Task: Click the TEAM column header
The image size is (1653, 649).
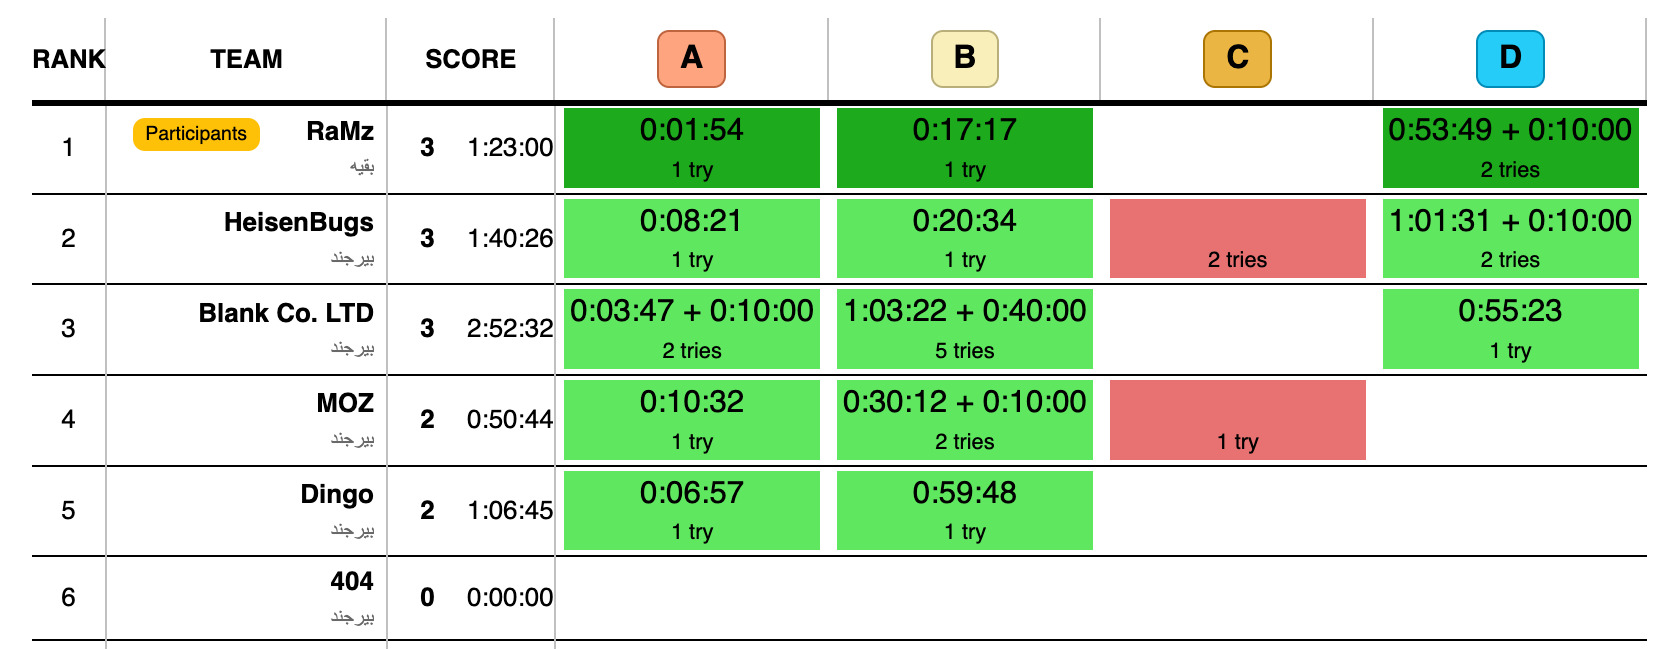Action: point(246,59)
